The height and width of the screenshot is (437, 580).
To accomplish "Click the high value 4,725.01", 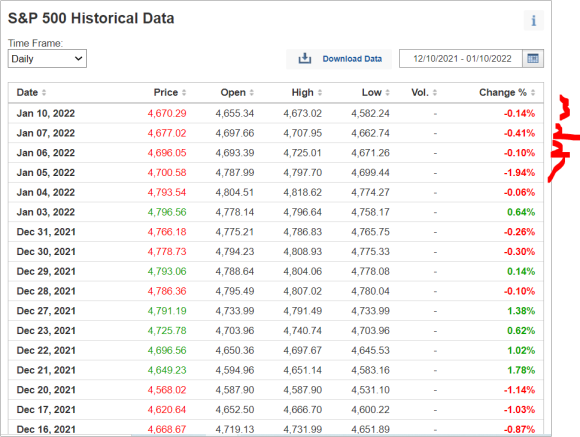I will 303,153.
